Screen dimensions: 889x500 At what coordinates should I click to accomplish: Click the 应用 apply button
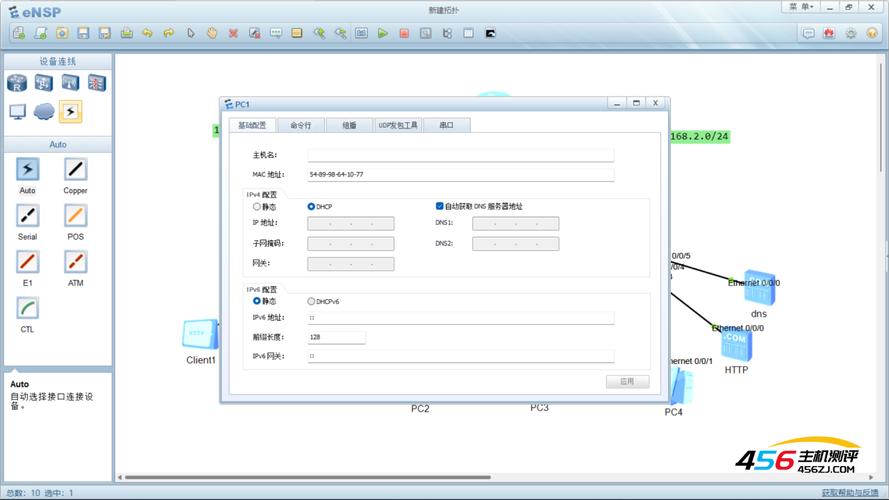[x=627, y=382]
